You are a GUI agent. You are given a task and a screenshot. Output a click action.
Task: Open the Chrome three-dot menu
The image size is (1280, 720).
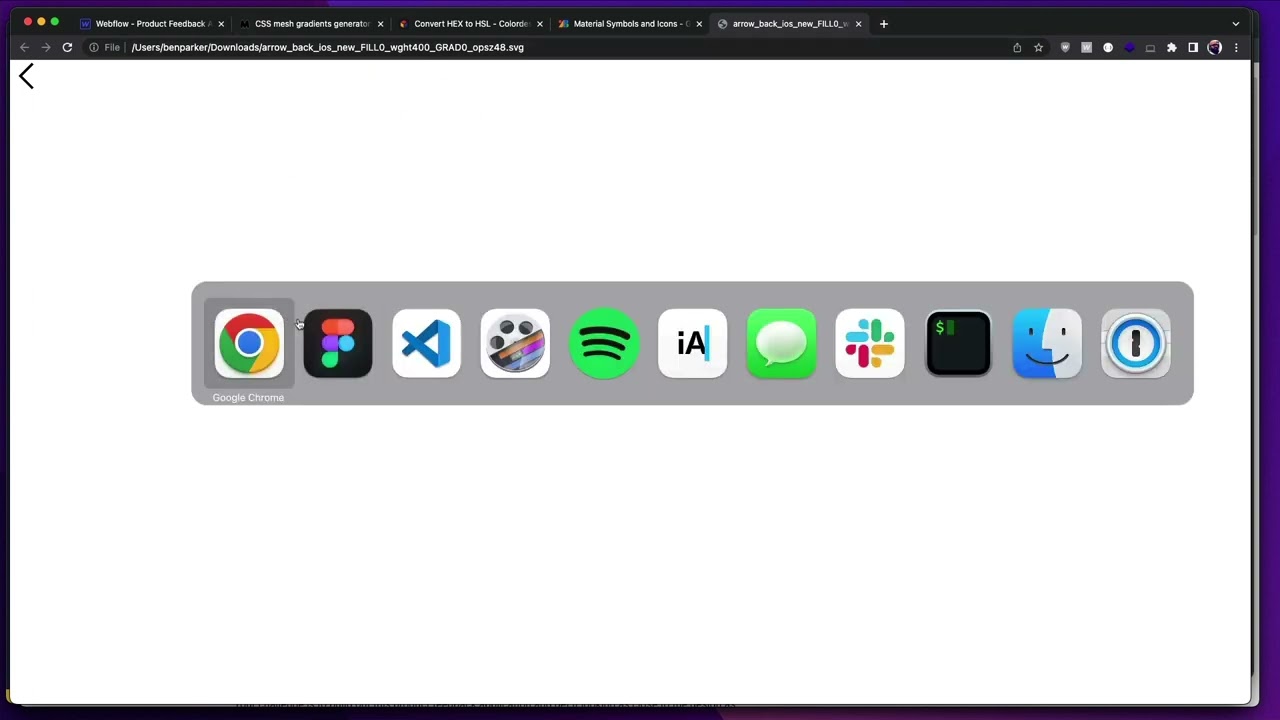[1236, 47]
